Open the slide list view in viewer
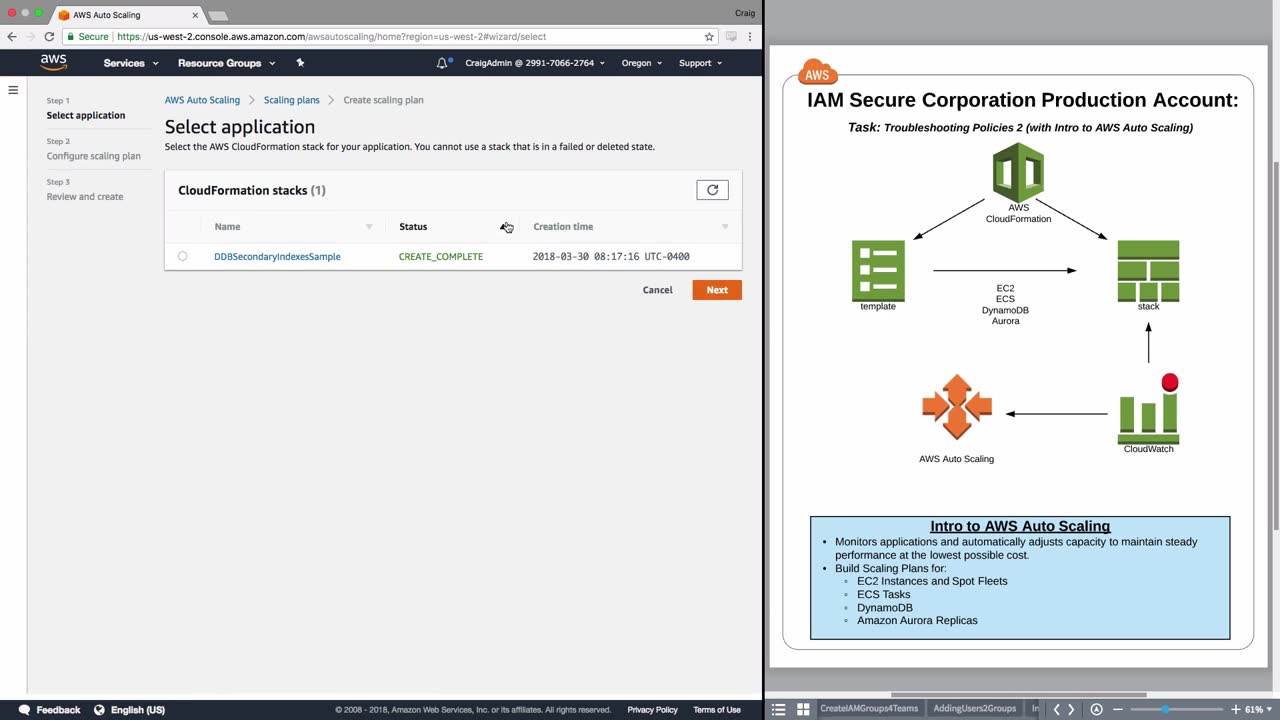This screenshot has height=720, width=1280. coord(779,709)
